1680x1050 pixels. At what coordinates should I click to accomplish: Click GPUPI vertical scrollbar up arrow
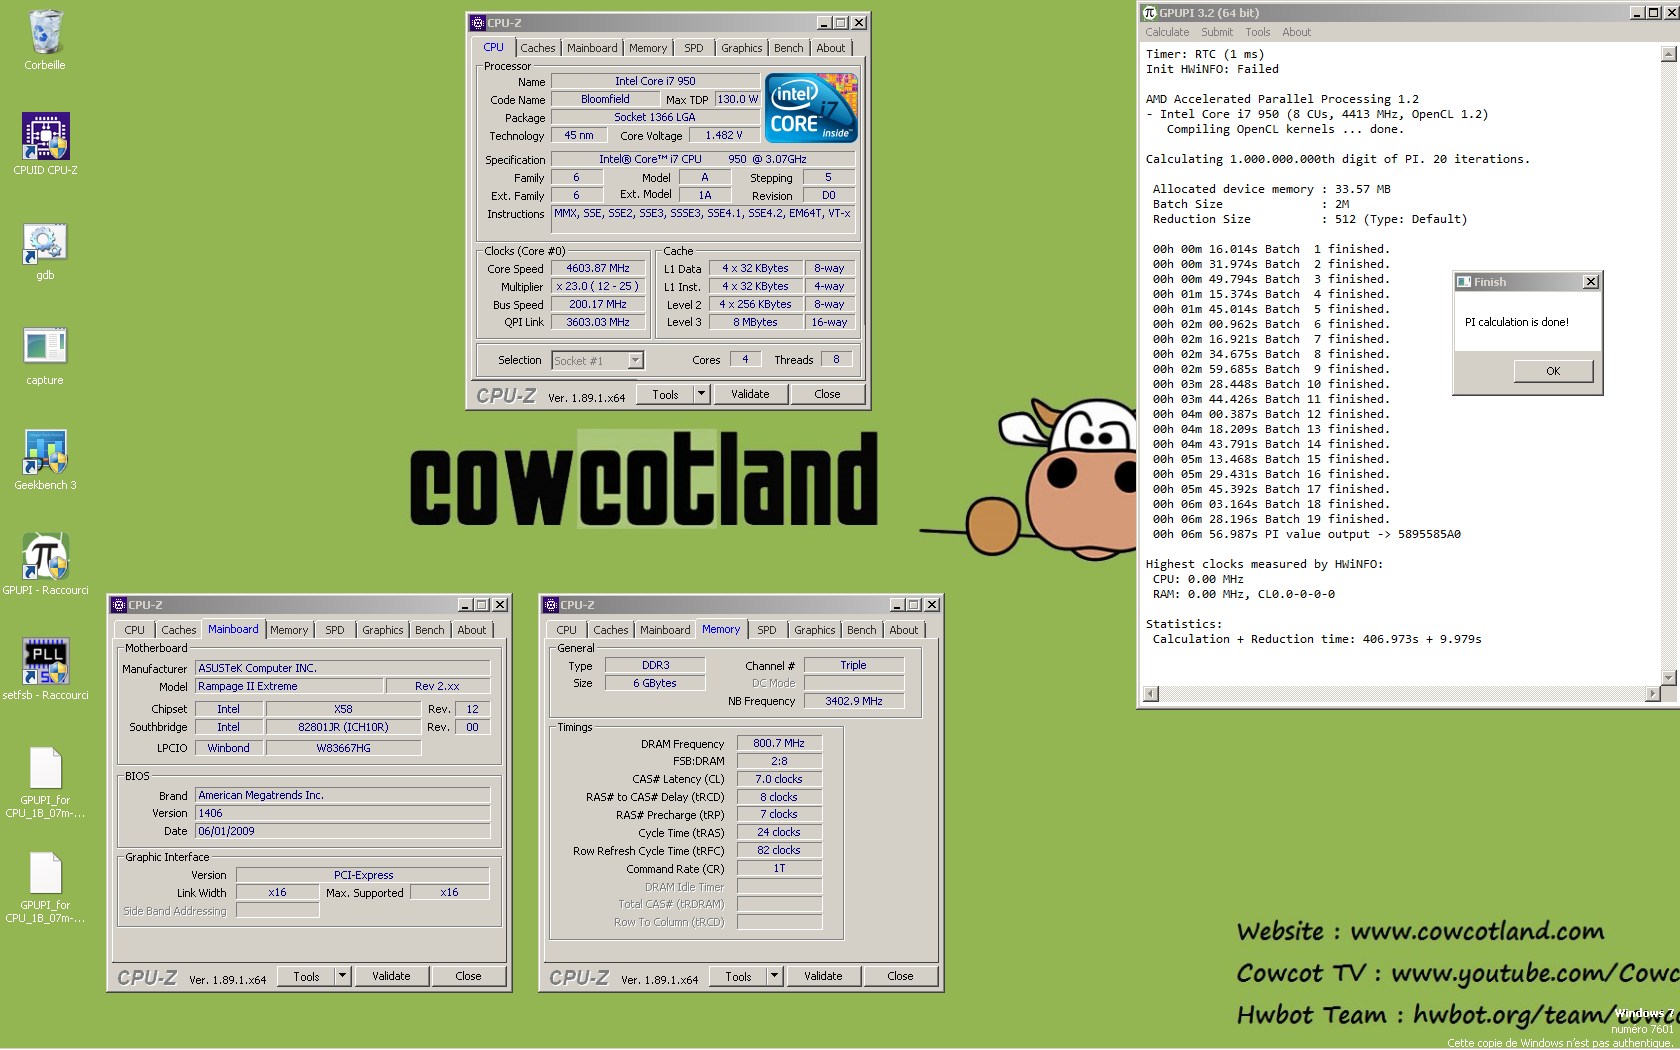(1668, 55)
